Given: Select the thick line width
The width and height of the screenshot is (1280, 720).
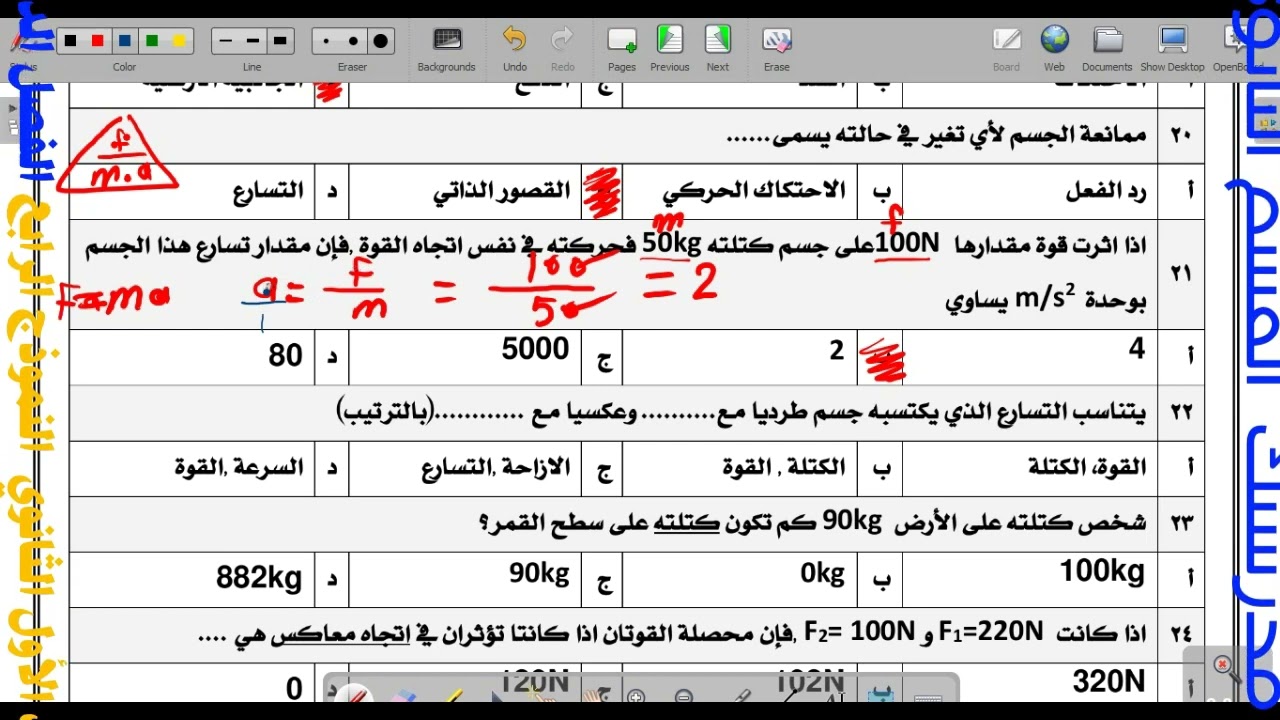Looking at the screenshot, I should [281, 41].
